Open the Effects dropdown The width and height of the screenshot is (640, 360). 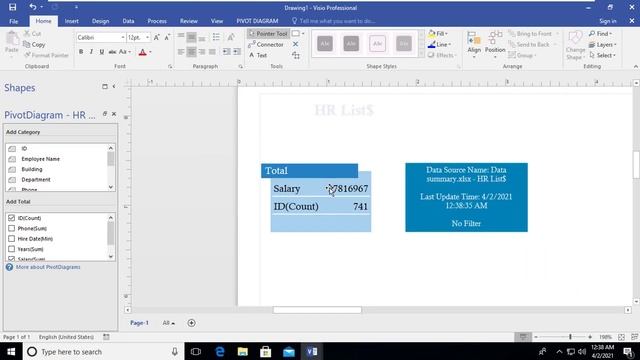[442, 55]
